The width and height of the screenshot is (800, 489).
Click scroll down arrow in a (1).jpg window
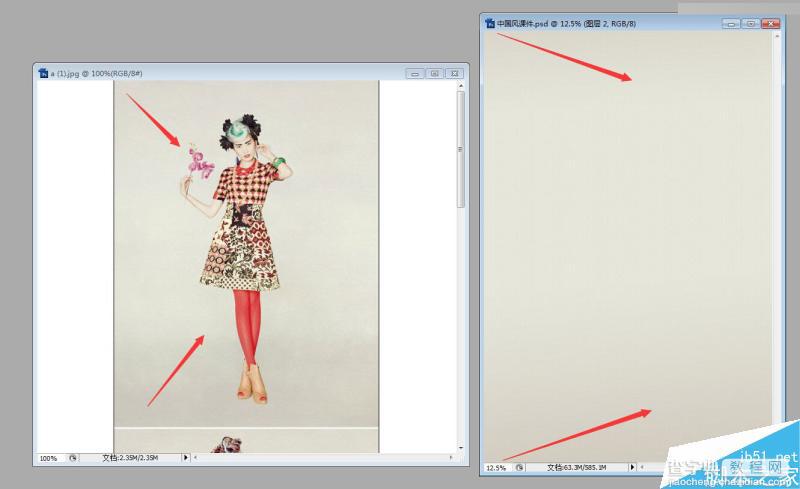click(461, 448)
